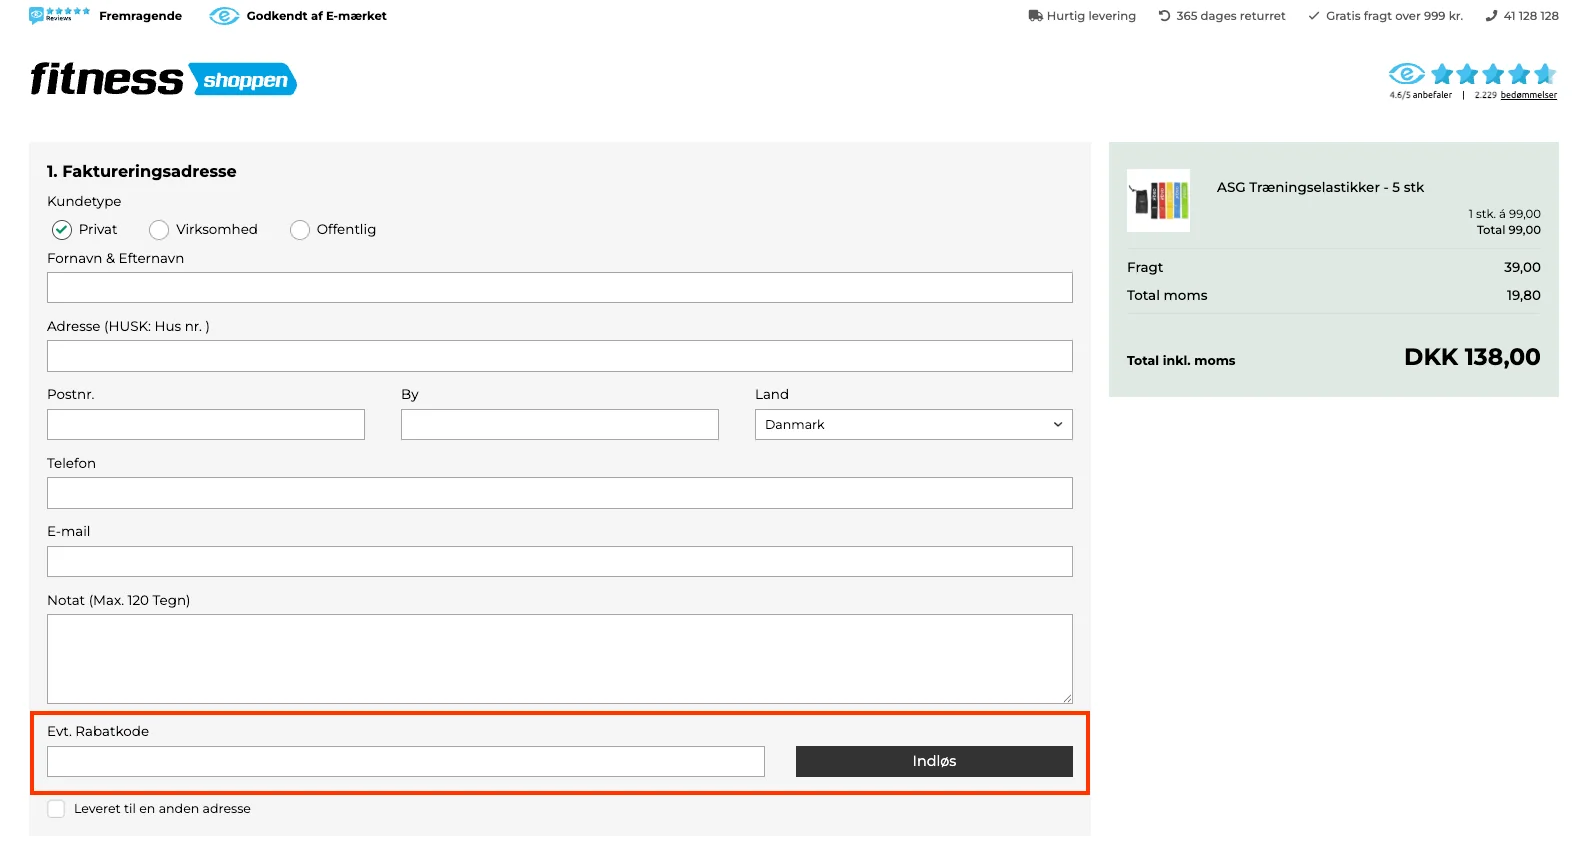Click the Postnr. input field
This screenshot has width=1589, height=851.
click(205, 425)
